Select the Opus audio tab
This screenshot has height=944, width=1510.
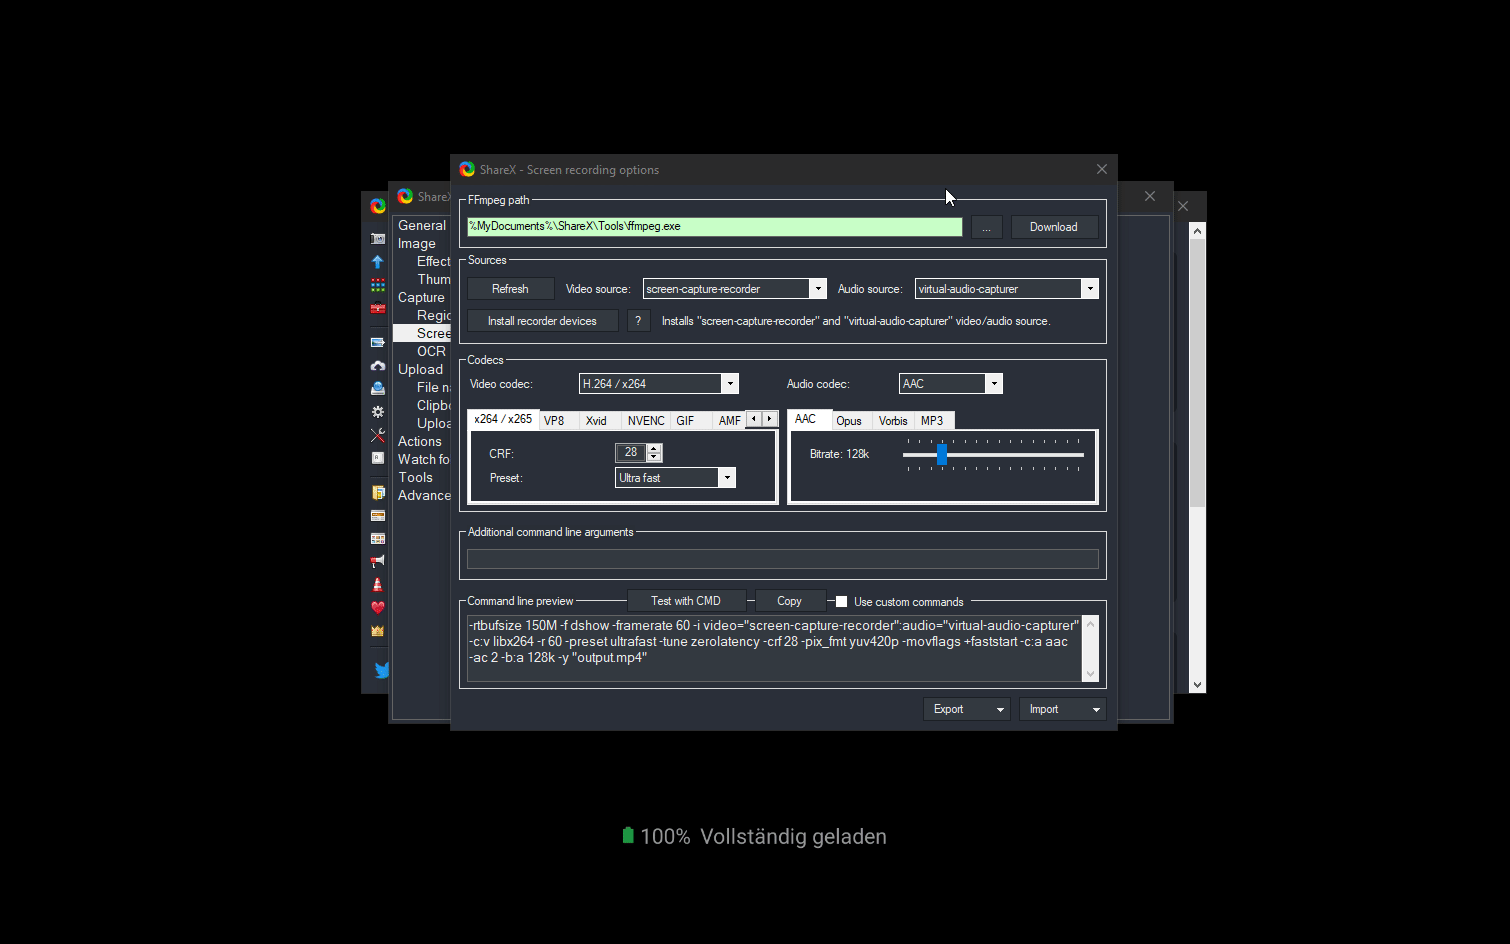pyautogui.click(x=849, y=420)
